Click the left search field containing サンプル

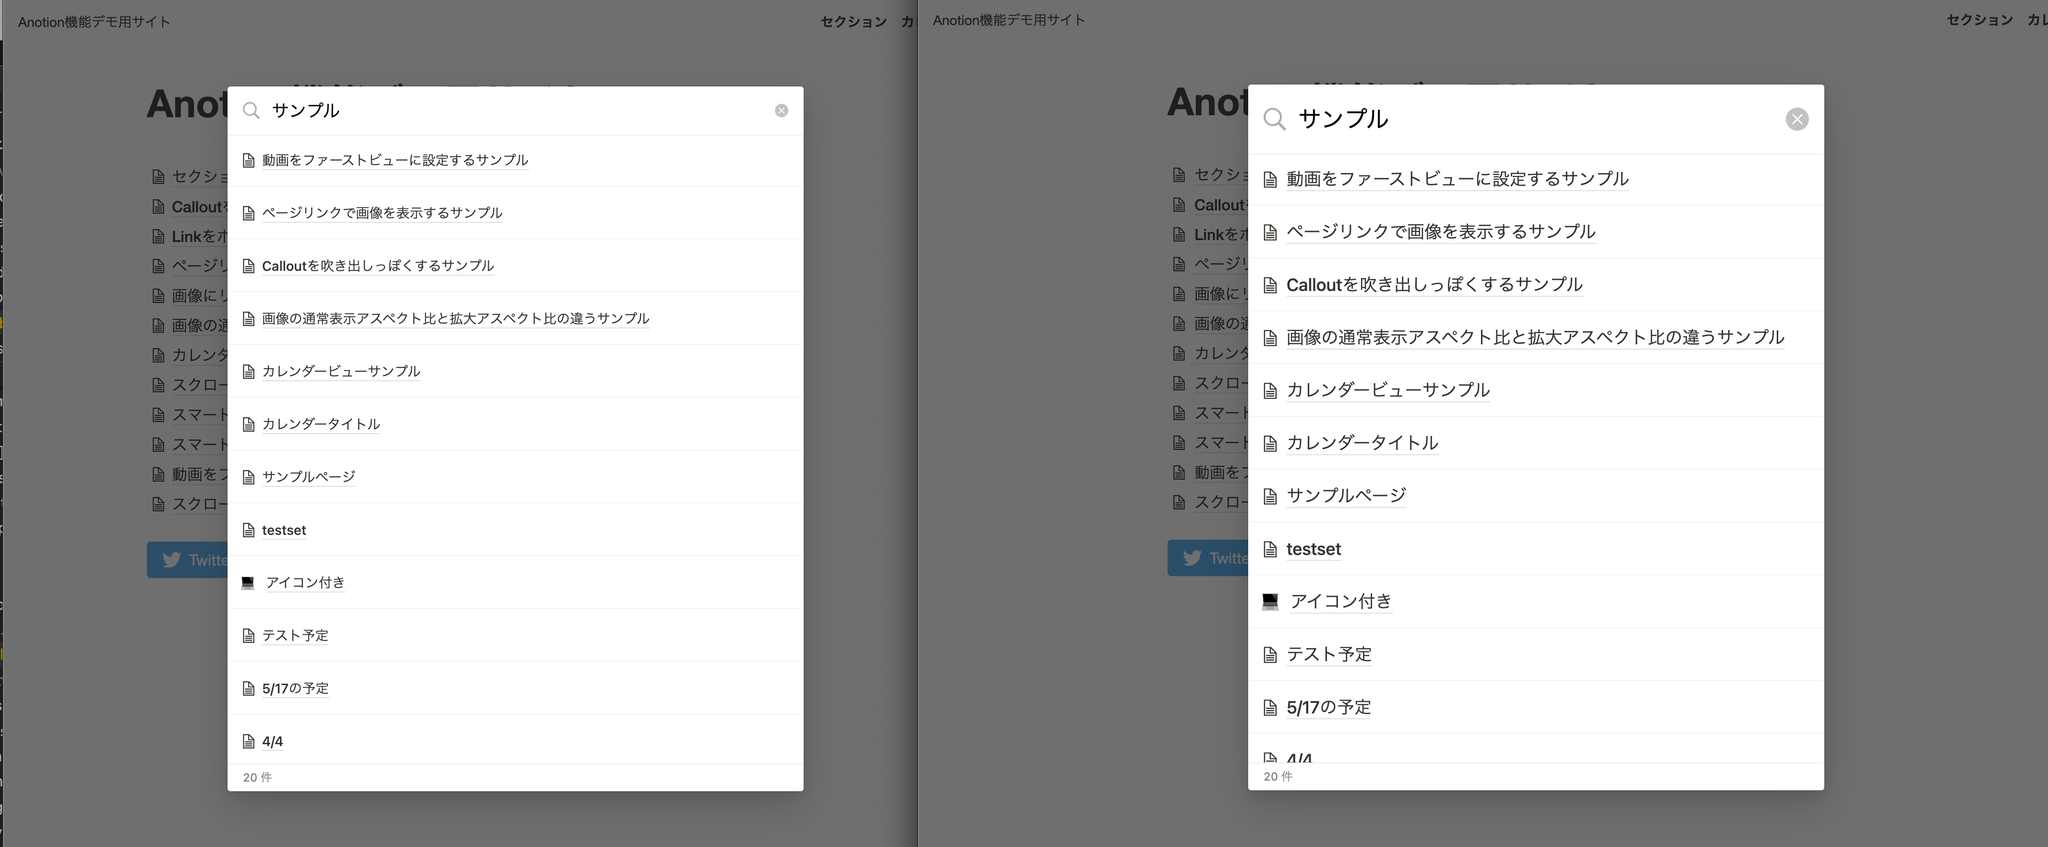[x=515, y=111]
